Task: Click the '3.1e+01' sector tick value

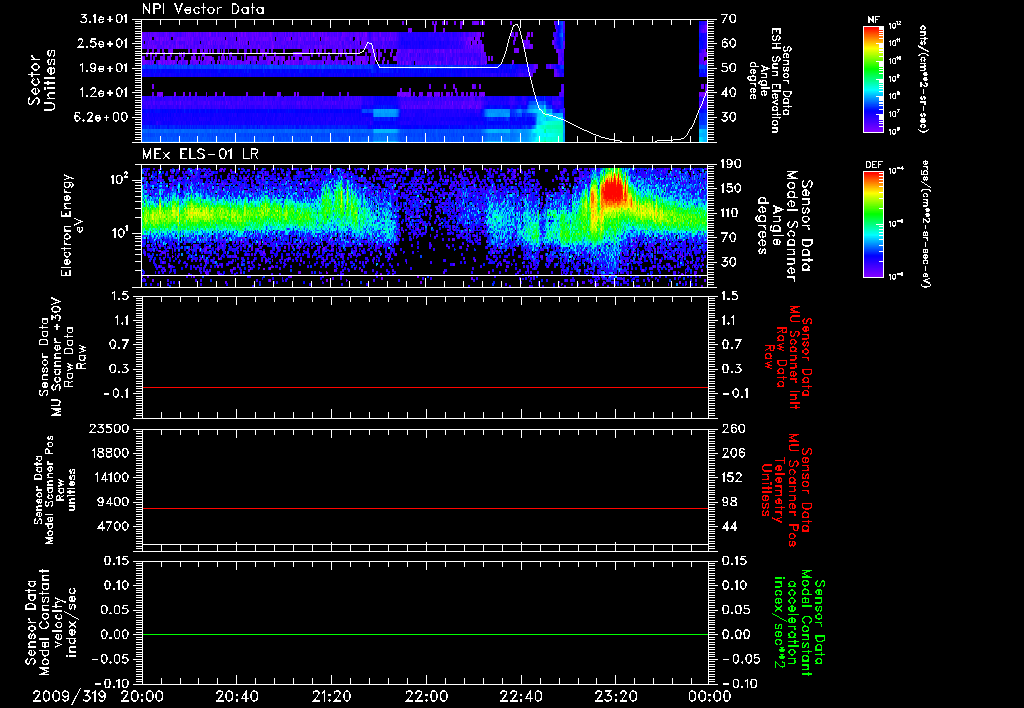Action: pos(104,19)
